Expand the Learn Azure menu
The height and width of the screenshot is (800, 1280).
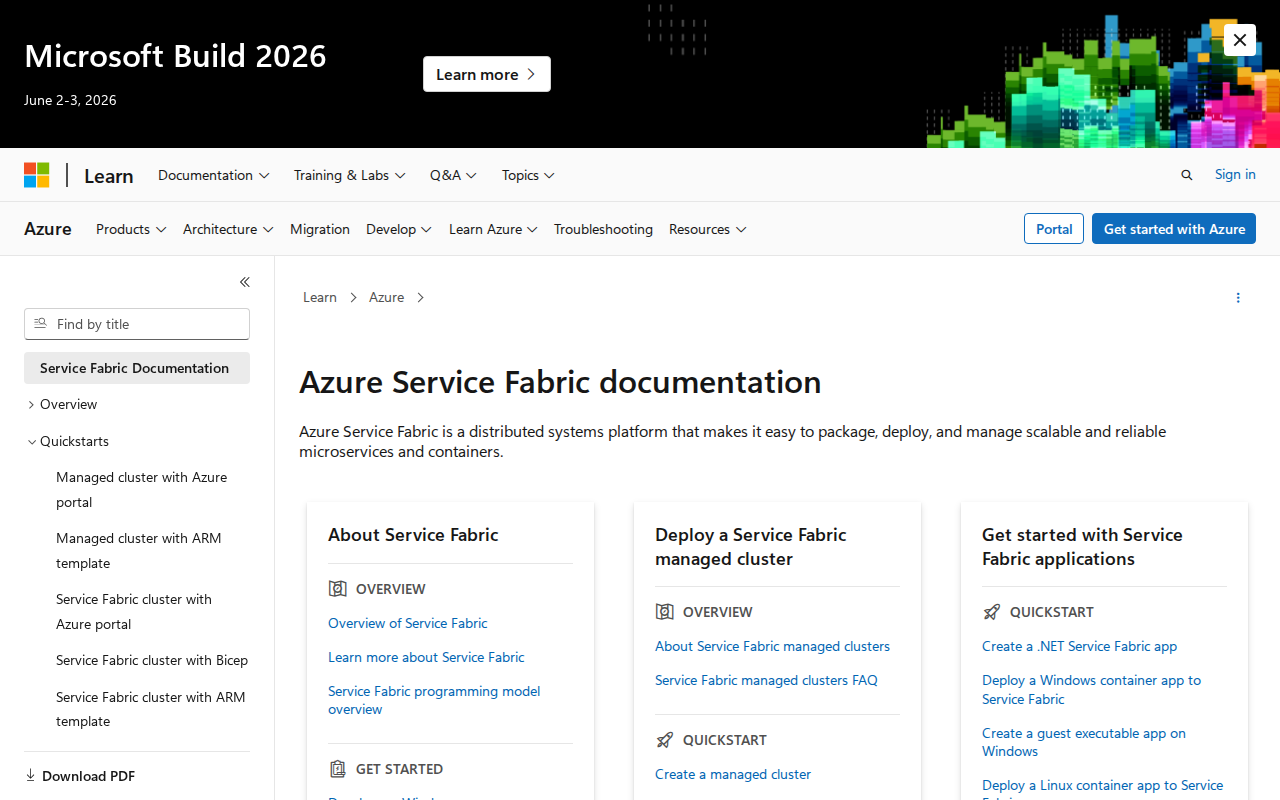493,229
